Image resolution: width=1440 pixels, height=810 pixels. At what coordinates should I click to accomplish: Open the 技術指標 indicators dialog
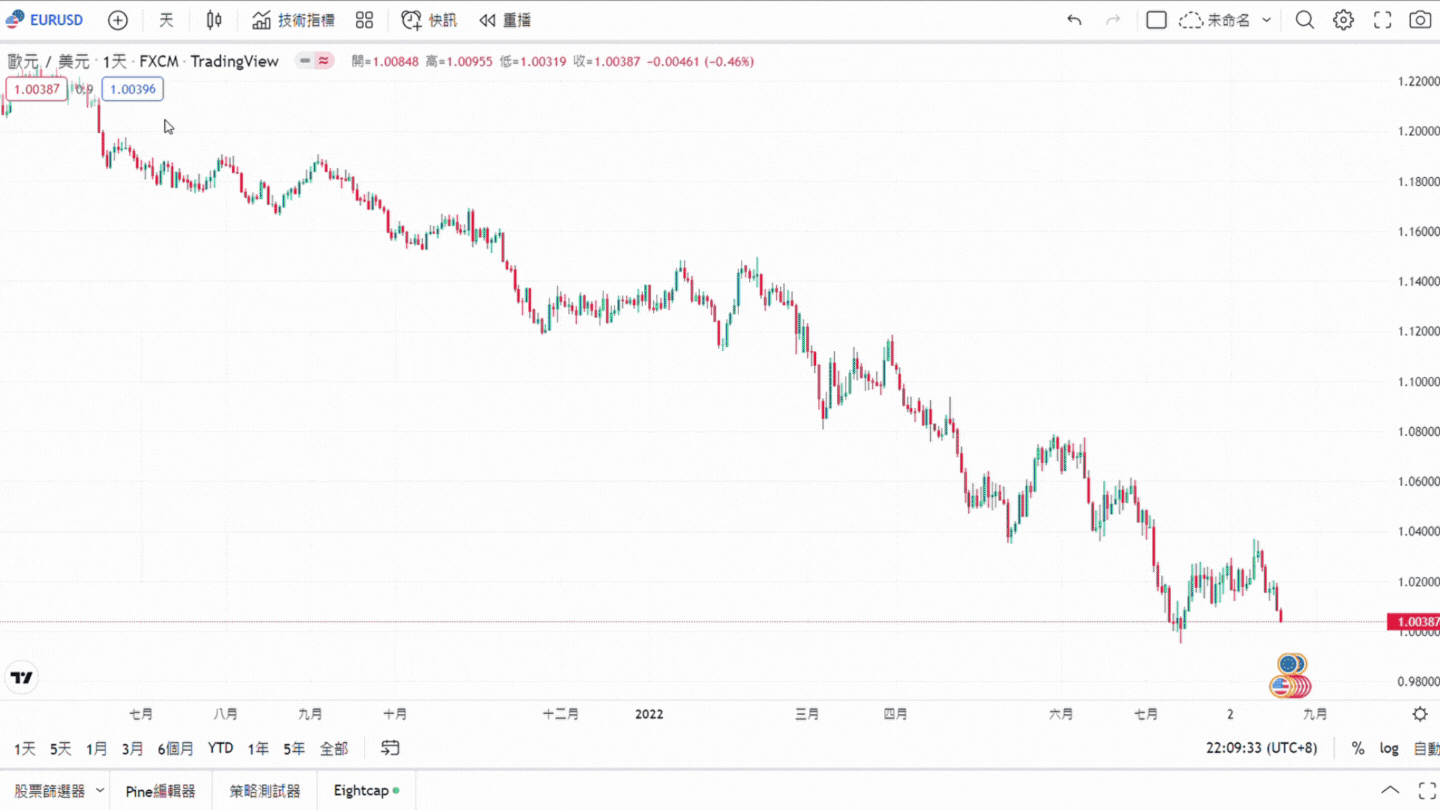pos(290,19)
